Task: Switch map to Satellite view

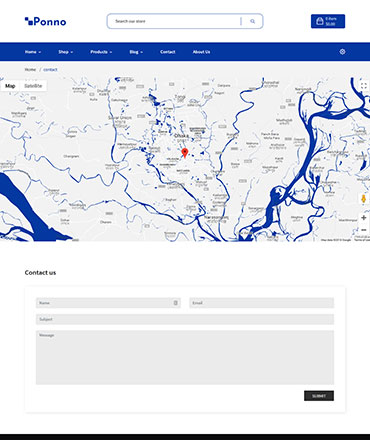Action: pyautogui.click(x=33, y=86)
